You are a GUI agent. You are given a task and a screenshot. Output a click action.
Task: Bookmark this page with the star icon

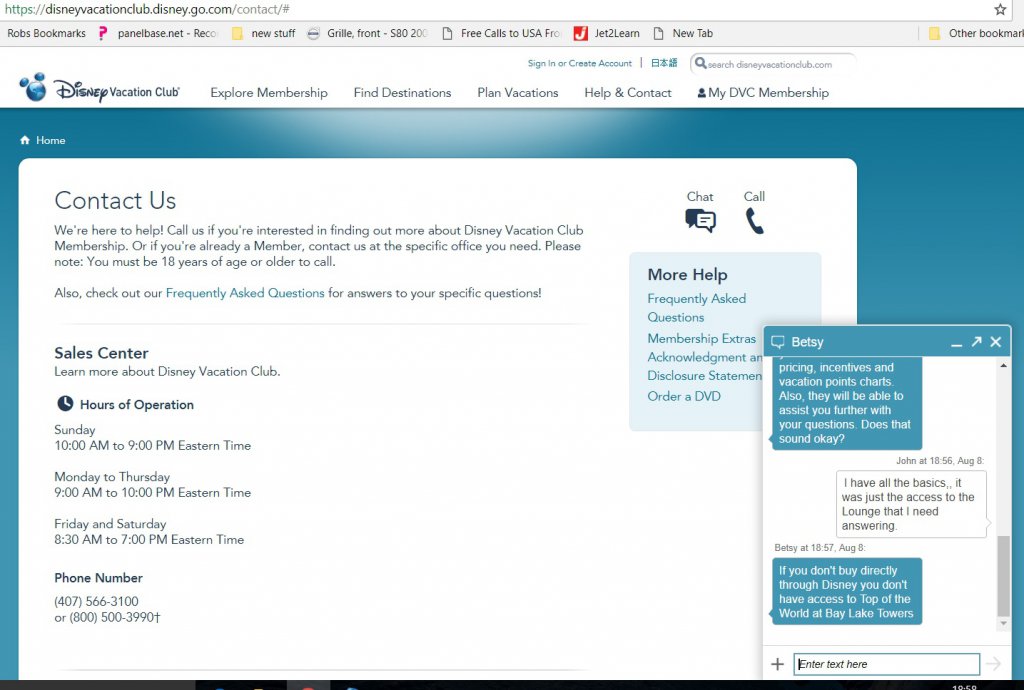pos(1000,9)
